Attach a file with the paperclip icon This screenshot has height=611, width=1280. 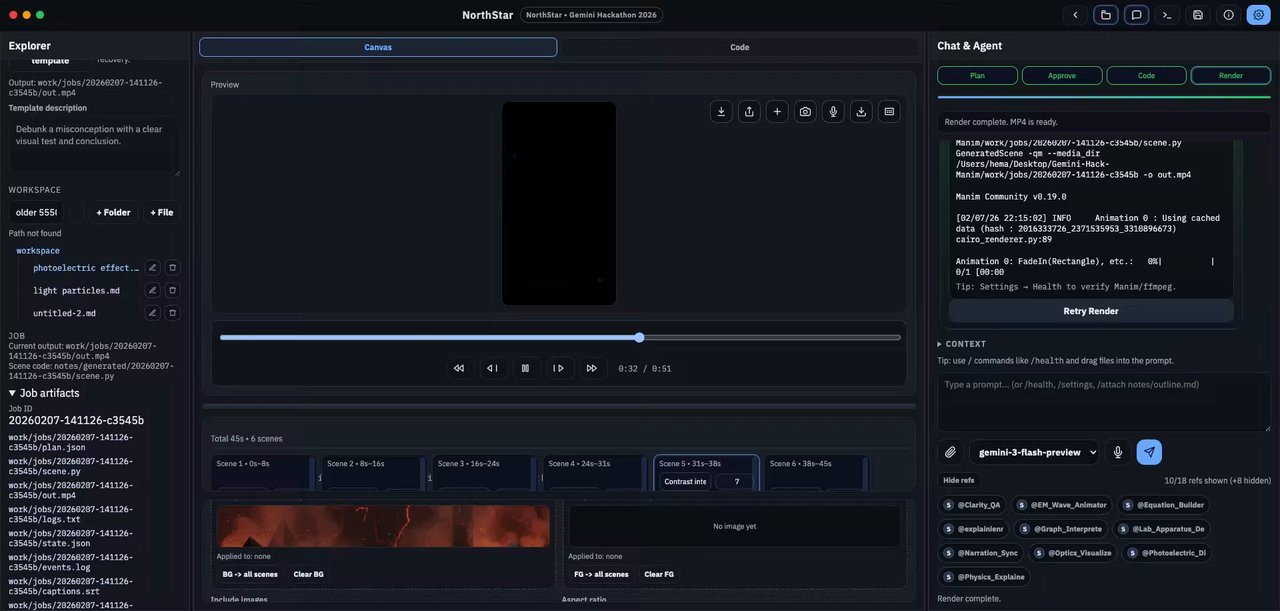[x=951, y=452]
